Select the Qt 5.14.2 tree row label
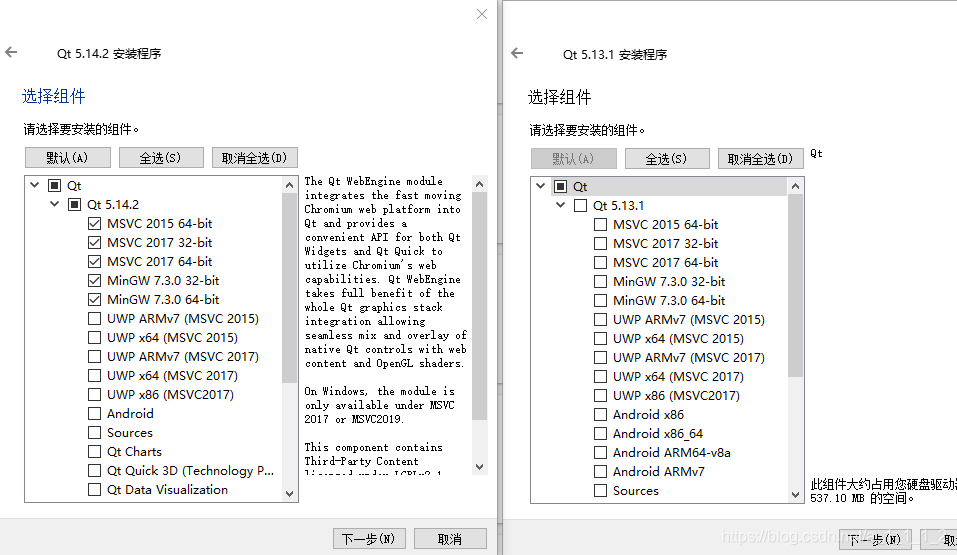Viewport: 957px width, 555px height. [x=113, y=205]
